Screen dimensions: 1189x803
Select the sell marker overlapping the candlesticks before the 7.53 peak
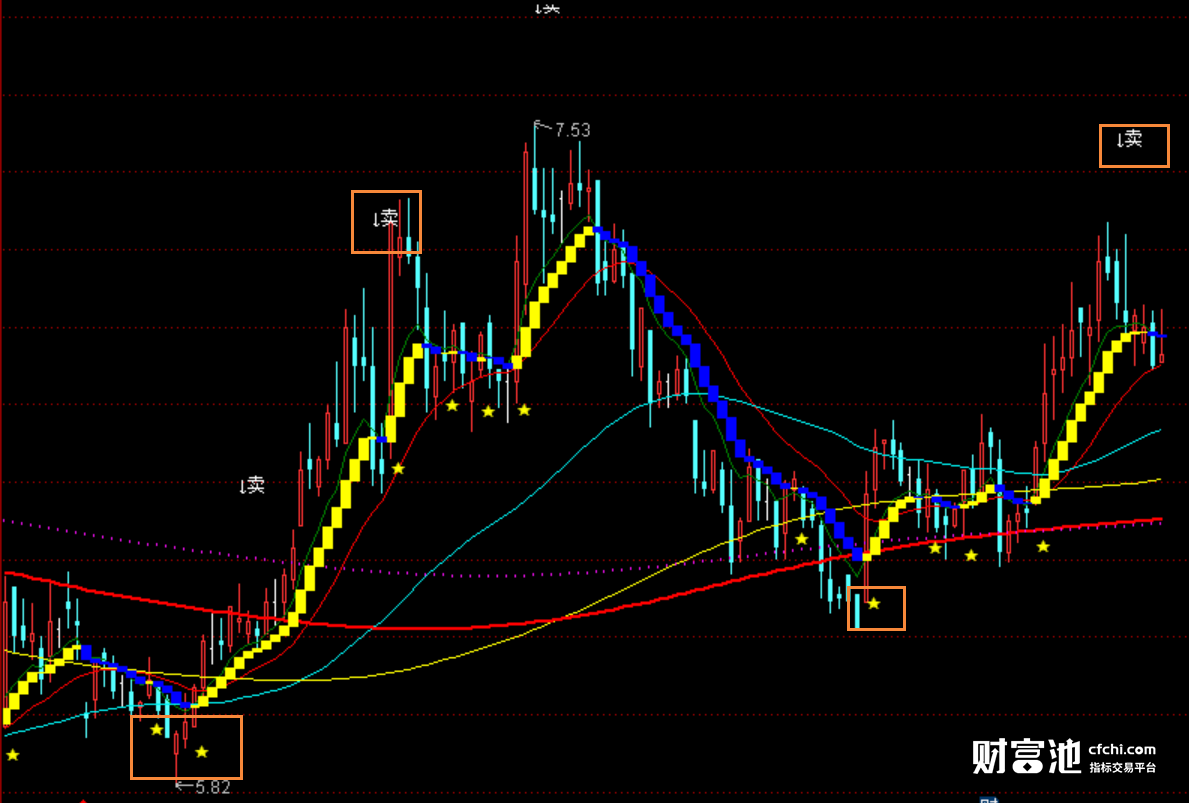[x=385, y=219]
